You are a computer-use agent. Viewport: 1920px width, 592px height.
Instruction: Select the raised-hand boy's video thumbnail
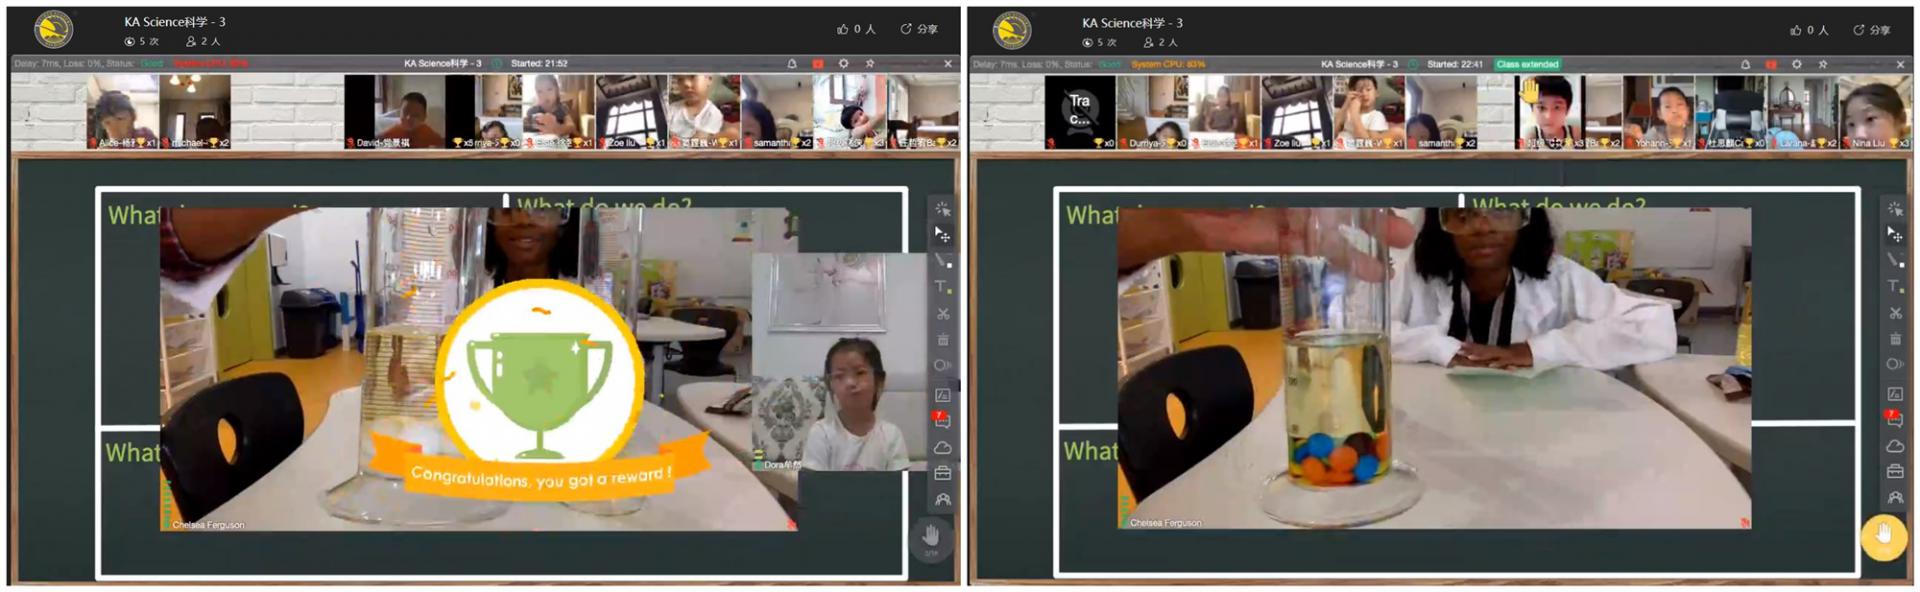point(1551,112)
